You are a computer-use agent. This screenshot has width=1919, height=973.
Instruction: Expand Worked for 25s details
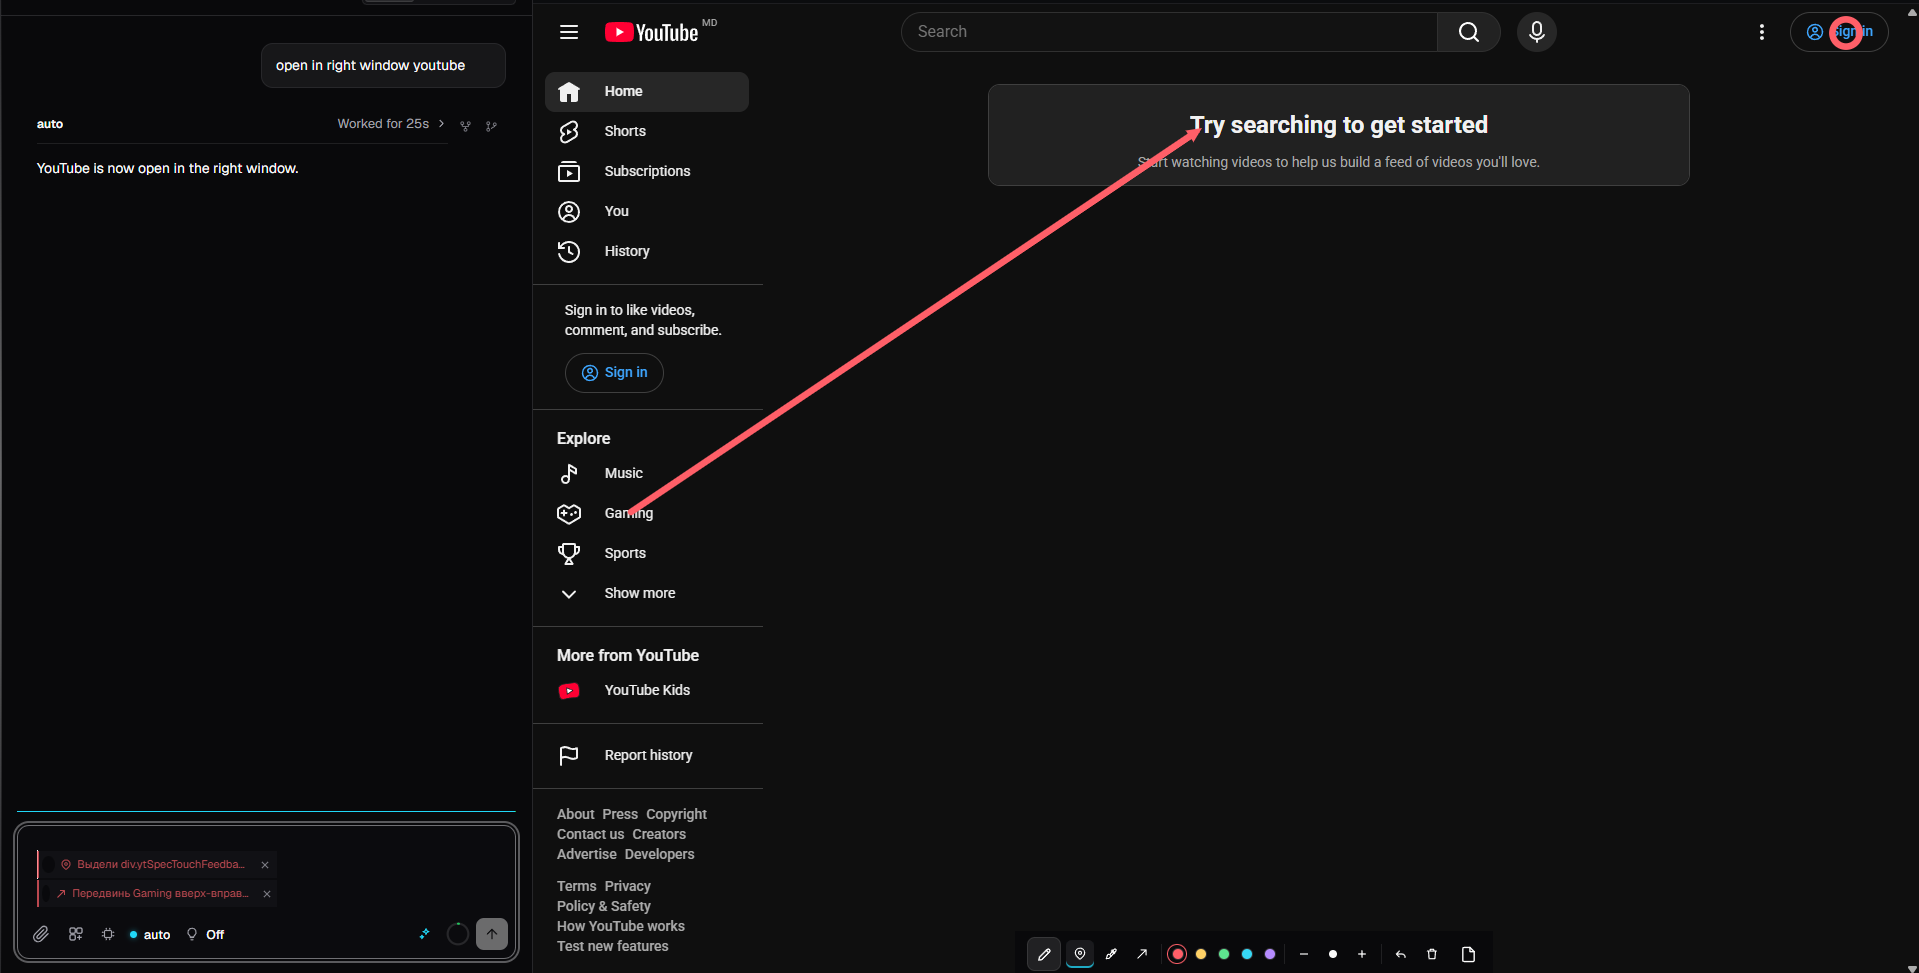coord(391,124)
